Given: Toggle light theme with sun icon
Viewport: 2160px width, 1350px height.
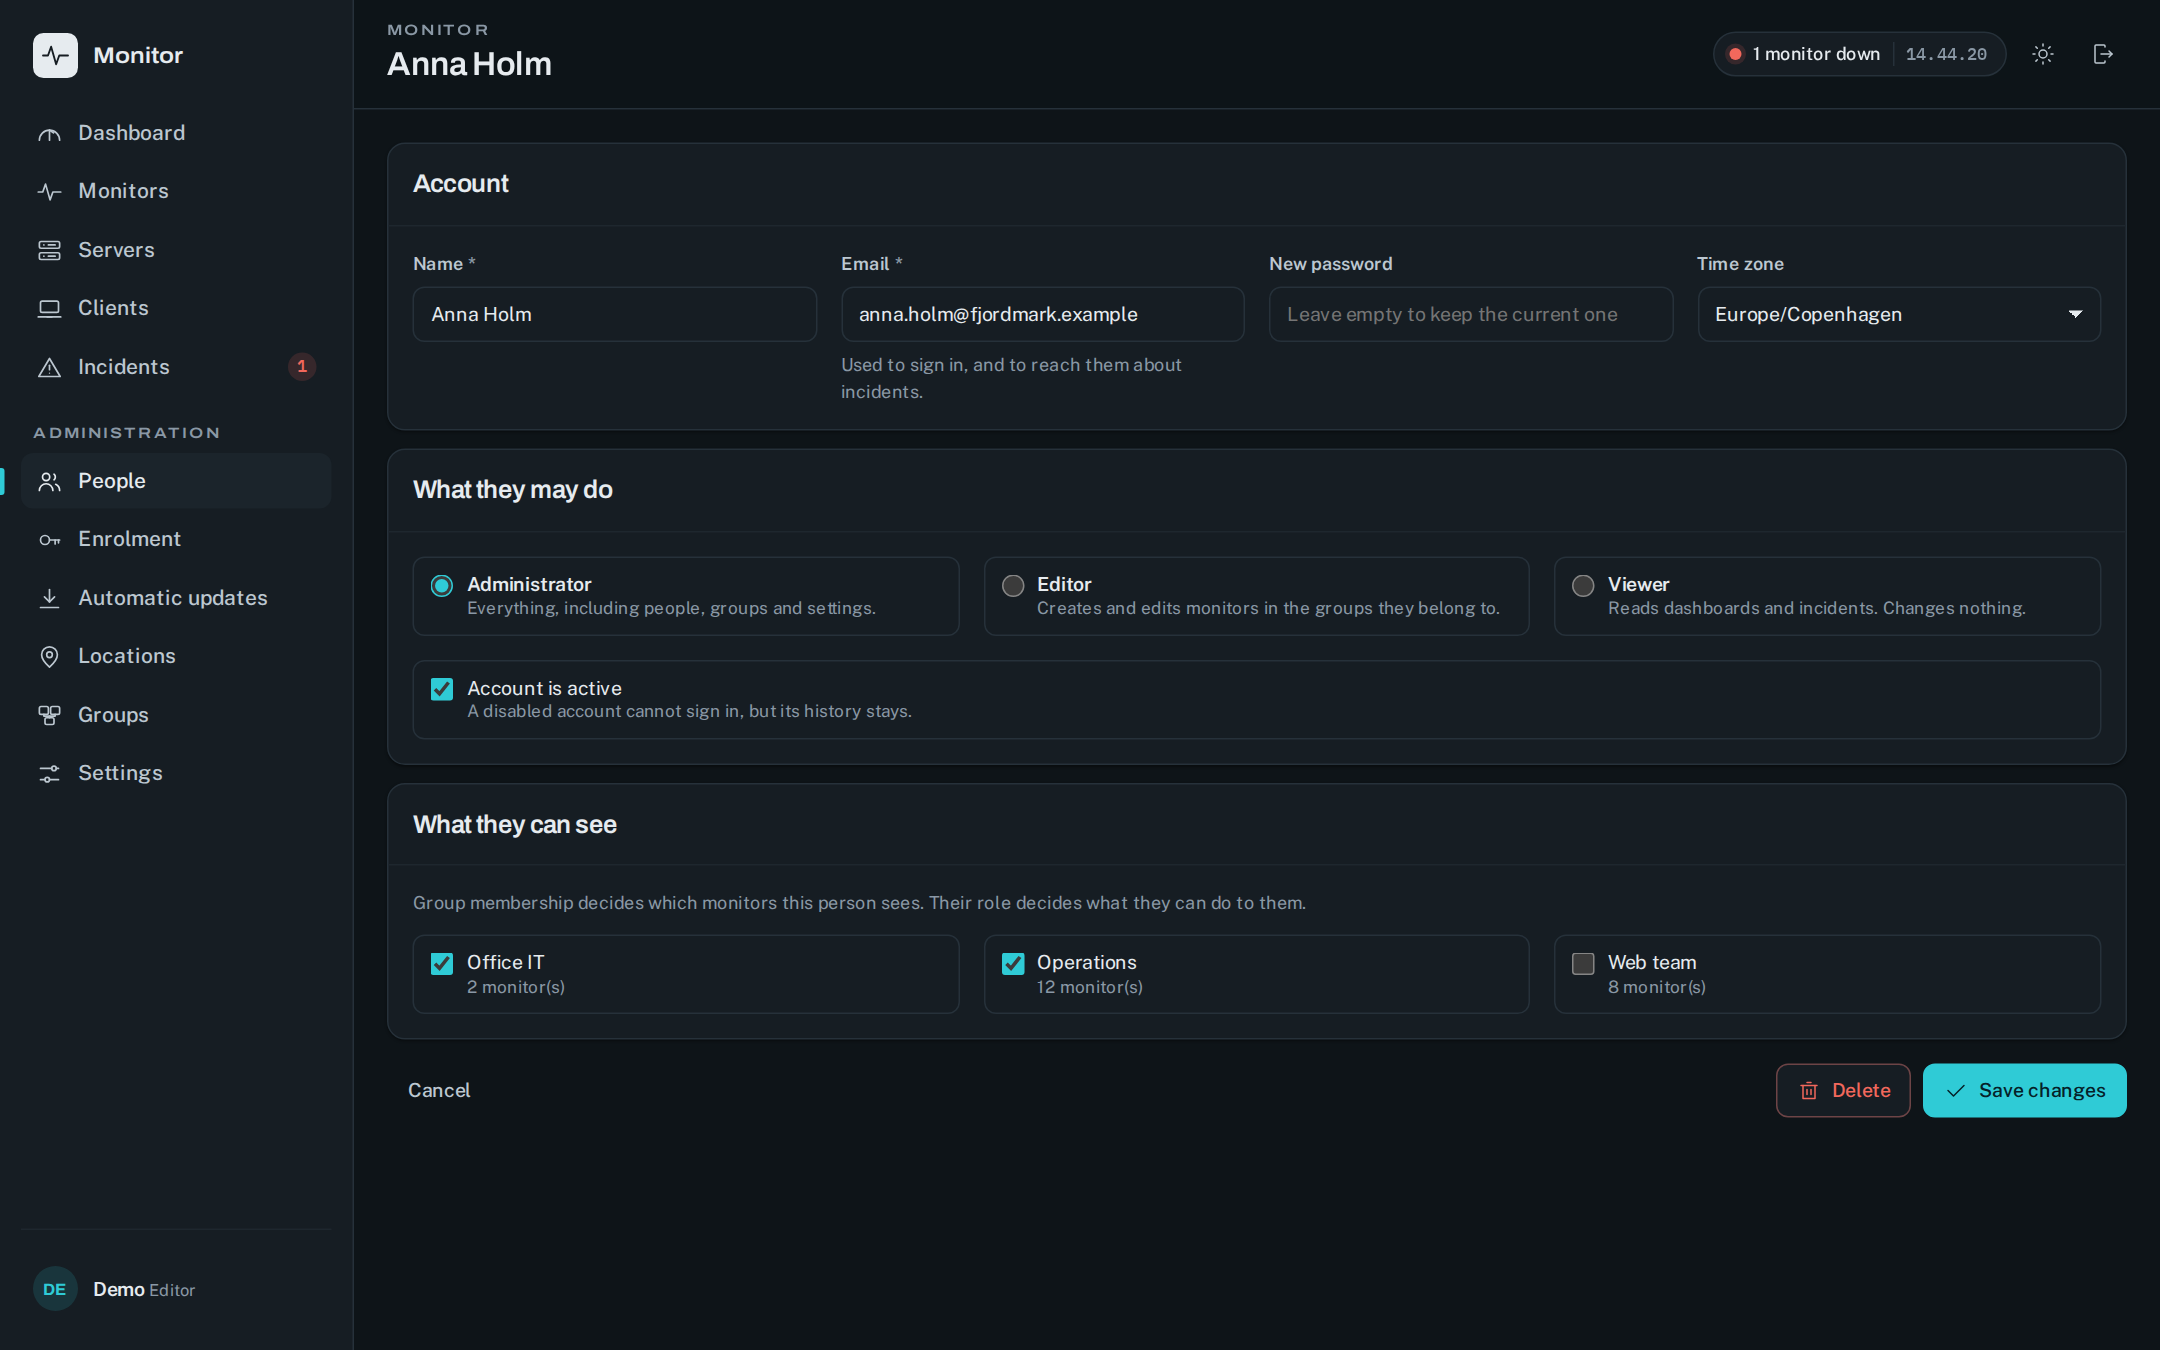Looking at the screenshot, I should pos(2043,54).
